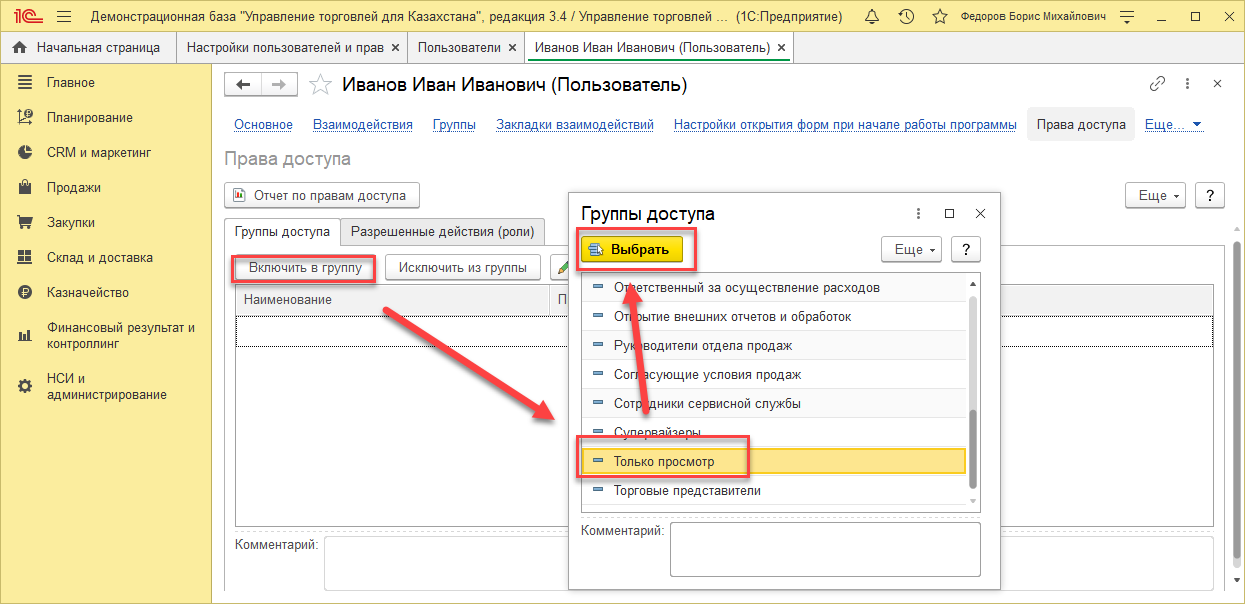Open notifications bell icon
The width and height of the screenshot is (1245, 604).
tap(872, 17)
